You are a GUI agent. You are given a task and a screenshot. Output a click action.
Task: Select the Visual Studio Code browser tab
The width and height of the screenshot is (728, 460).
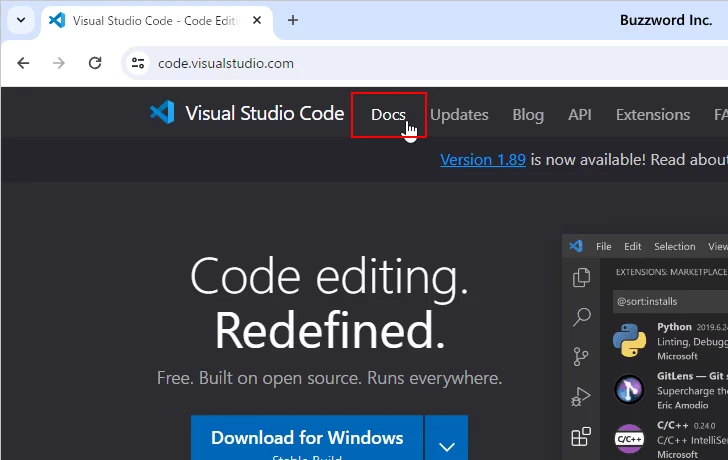(x=156, y=21)
